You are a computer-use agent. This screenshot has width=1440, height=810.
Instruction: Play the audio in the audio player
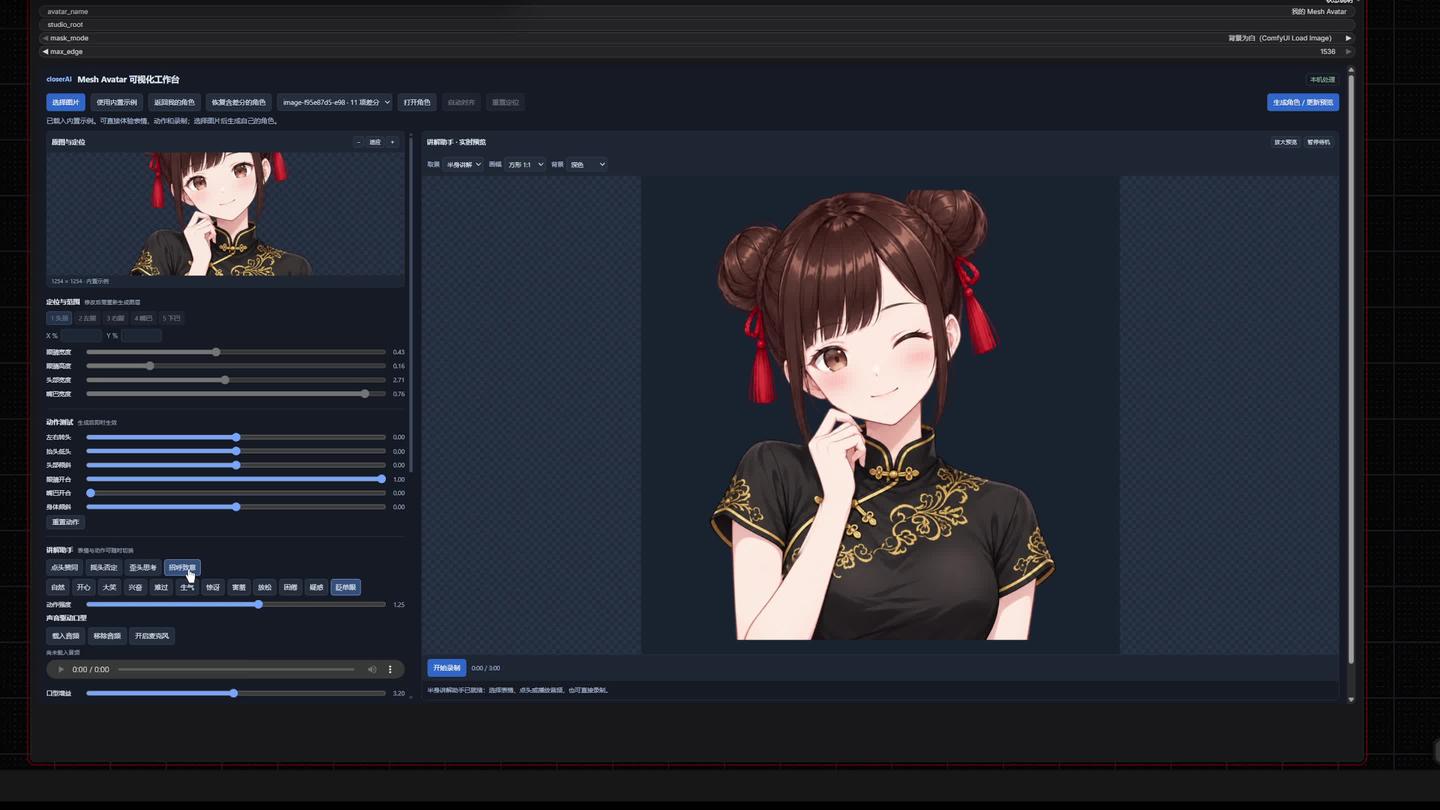[x=61, y=669]
